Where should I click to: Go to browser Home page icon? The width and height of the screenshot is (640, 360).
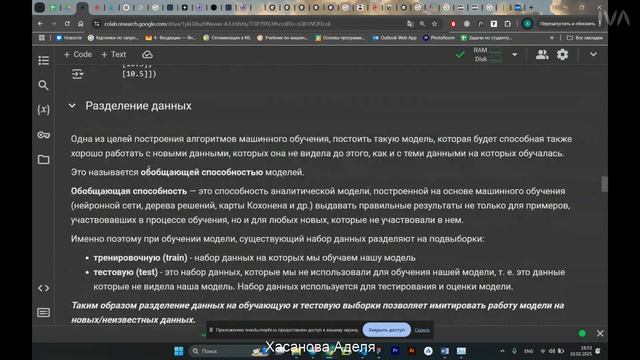[80, 24]
